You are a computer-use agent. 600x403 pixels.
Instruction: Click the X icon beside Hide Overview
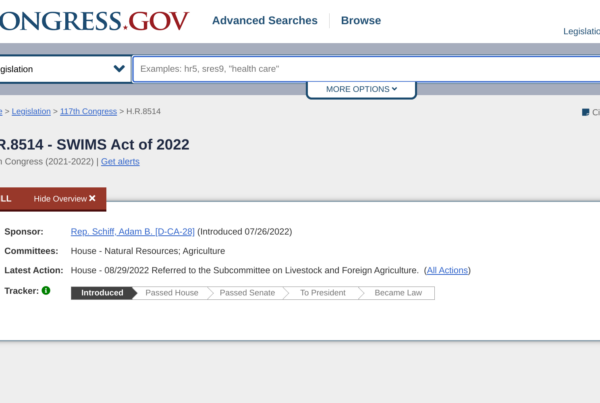point(92,198)
